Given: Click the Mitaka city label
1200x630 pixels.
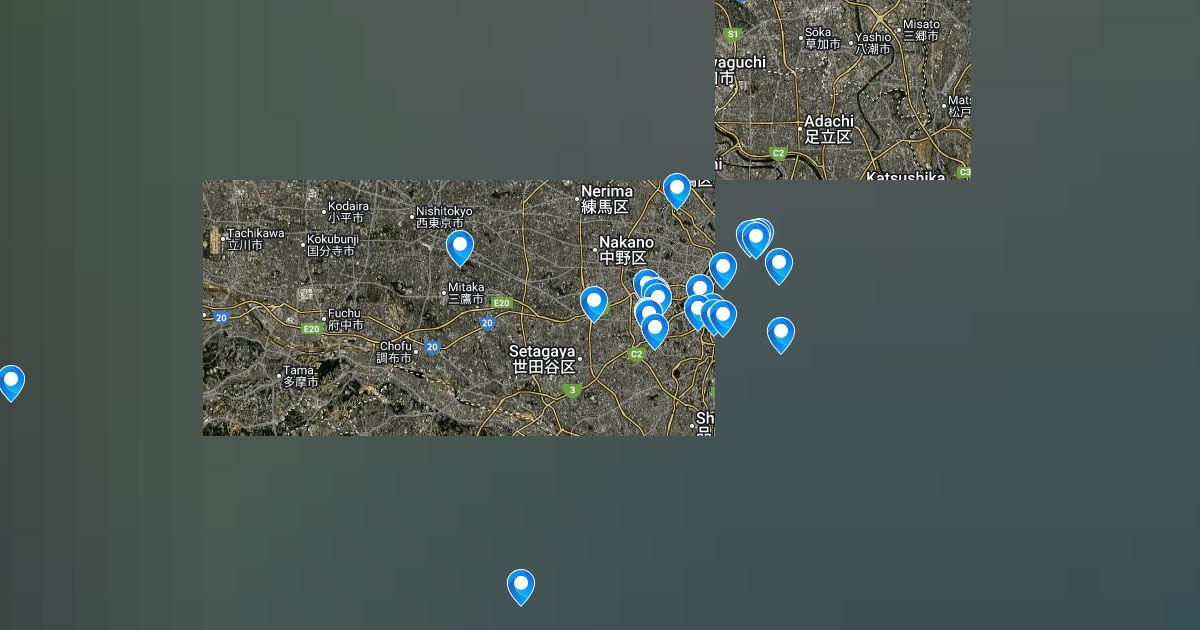Looking at the screenshot, I should point(466,293).
